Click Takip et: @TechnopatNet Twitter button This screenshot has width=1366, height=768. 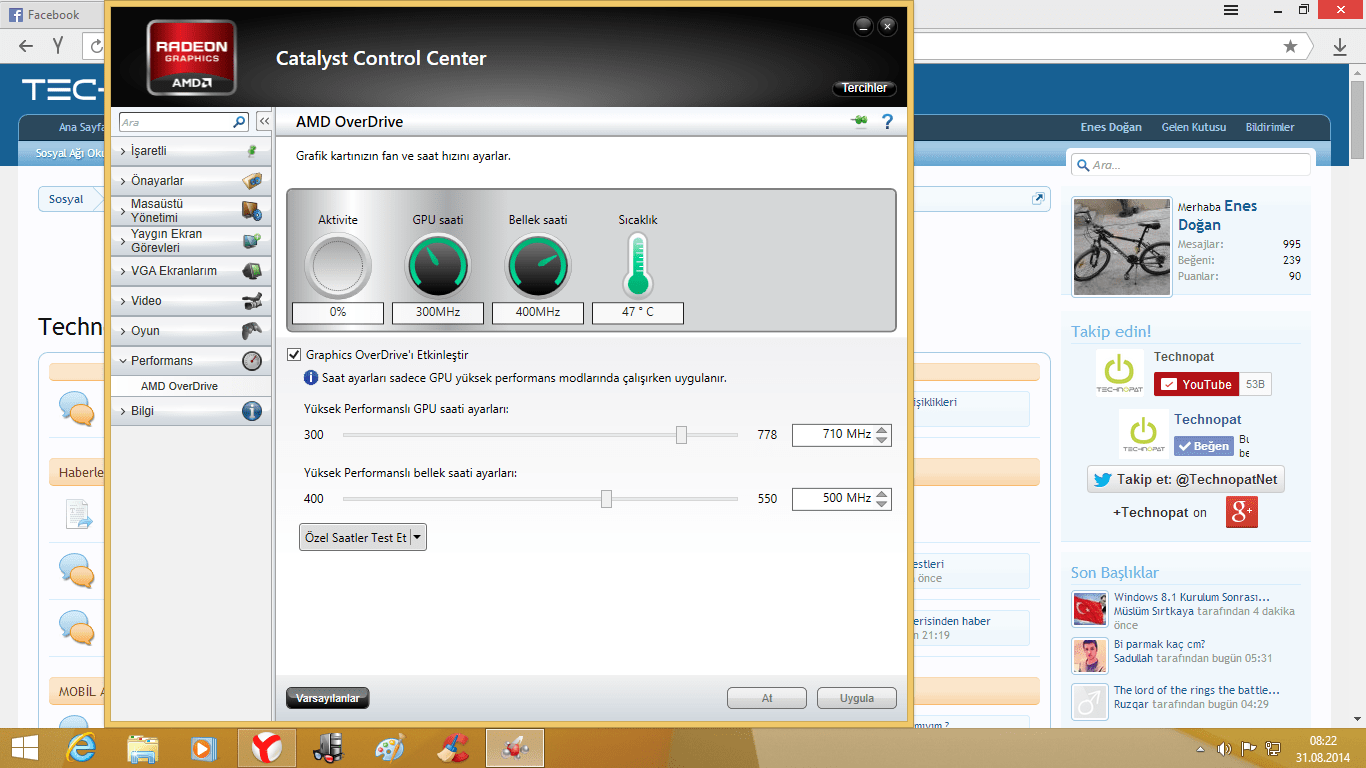[1186, 479]
